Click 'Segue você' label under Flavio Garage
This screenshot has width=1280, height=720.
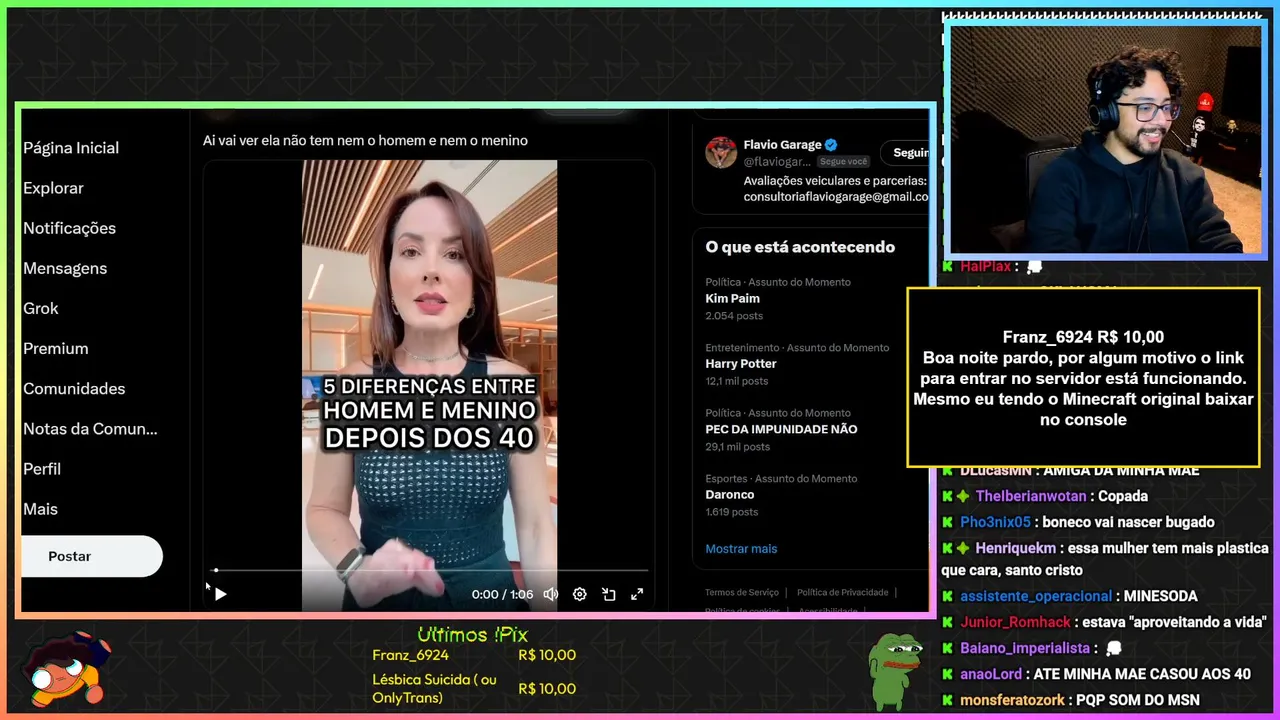click(x=844, y=161)
